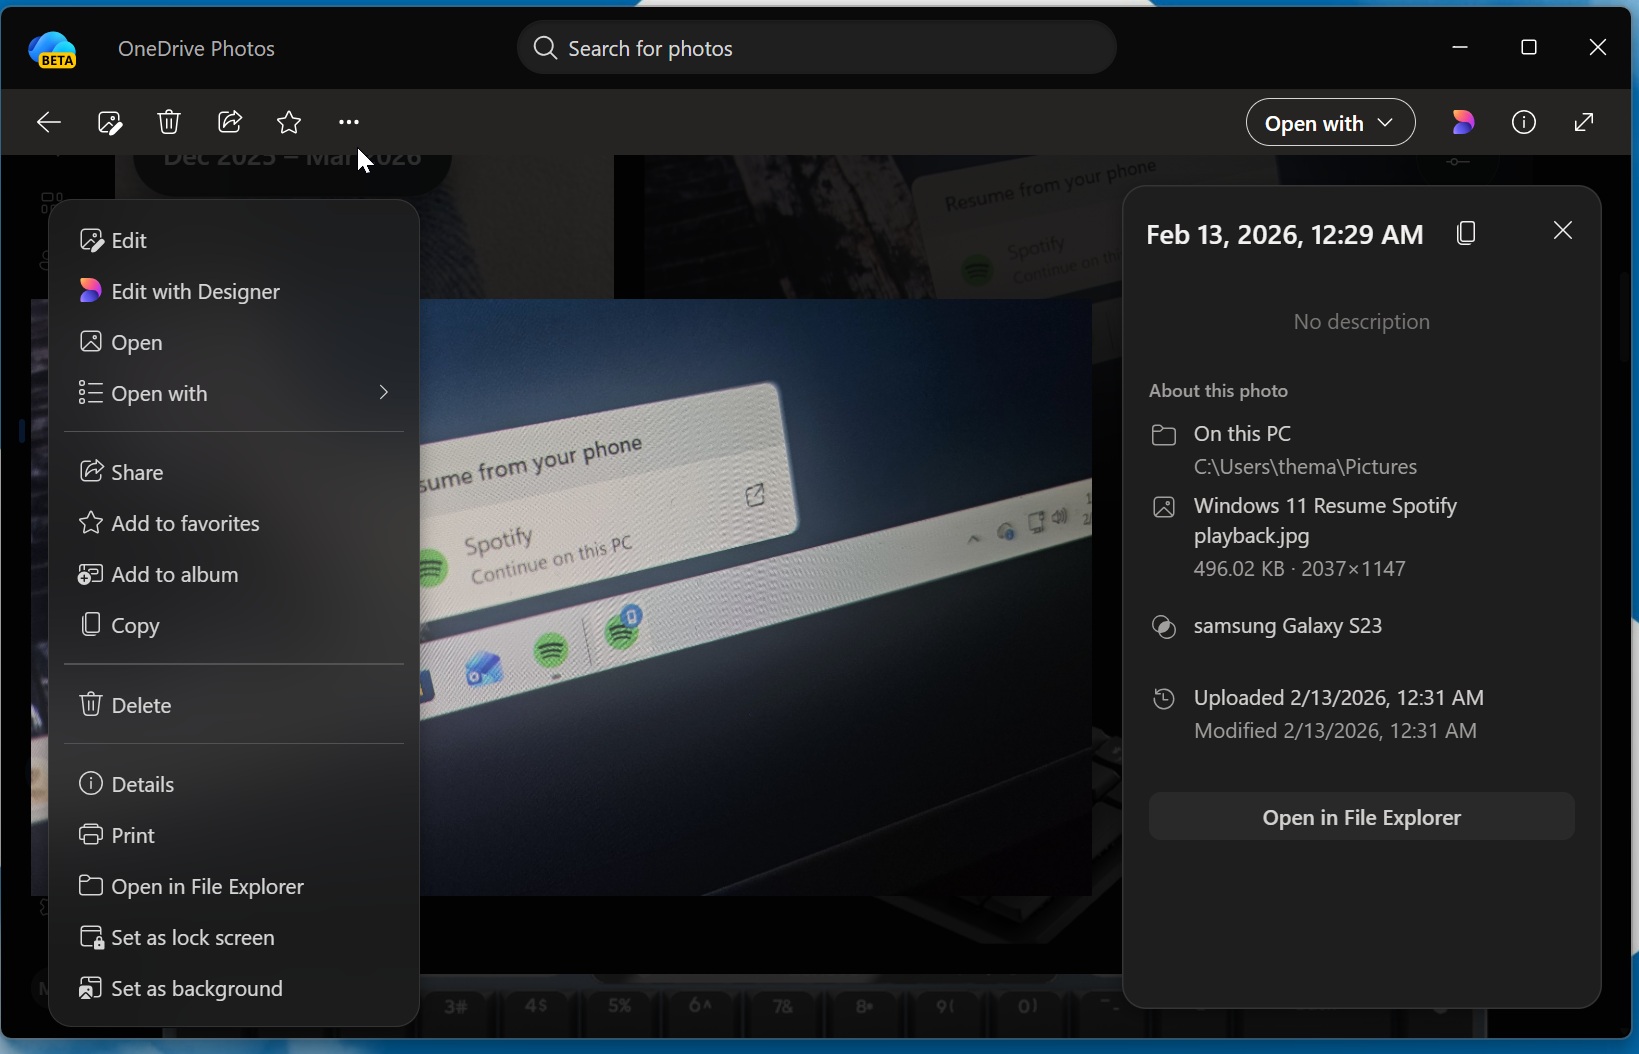Select Edit from the context menu
The width and height of the screenshot is (1639, 1054).
234,240
